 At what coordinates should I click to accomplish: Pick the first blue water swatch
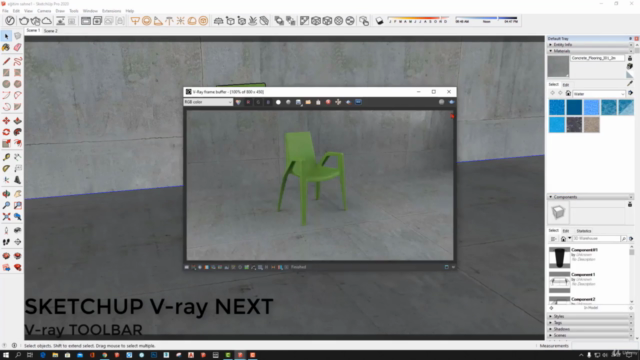(557, 108)
